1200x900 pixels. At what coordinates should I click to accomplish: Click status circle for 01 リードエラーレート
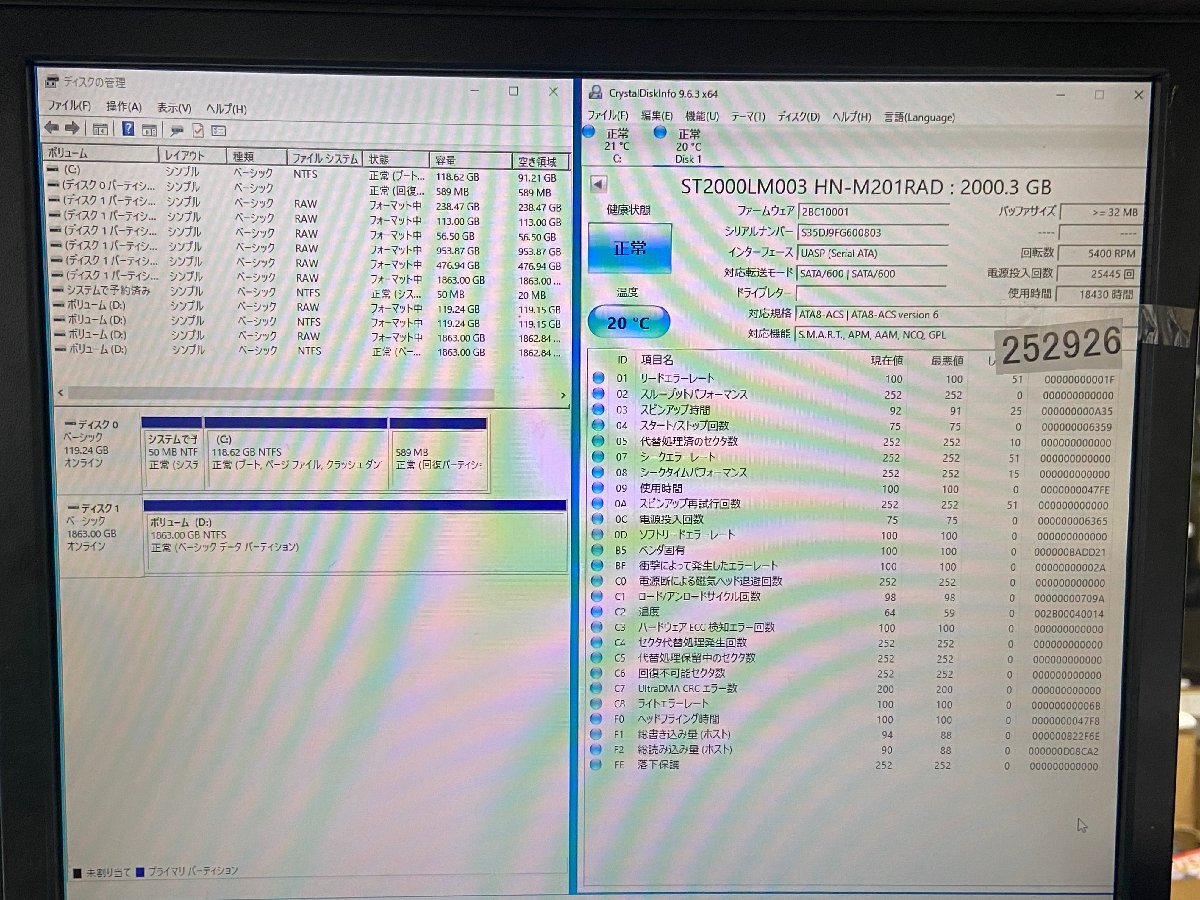pos(599,378)
